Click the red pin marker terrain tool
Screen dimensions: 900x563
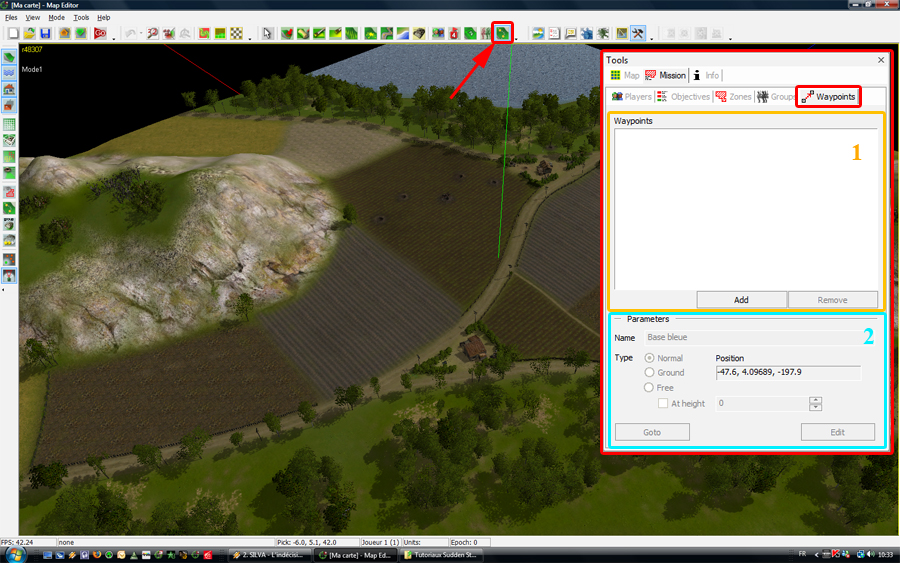287,33
